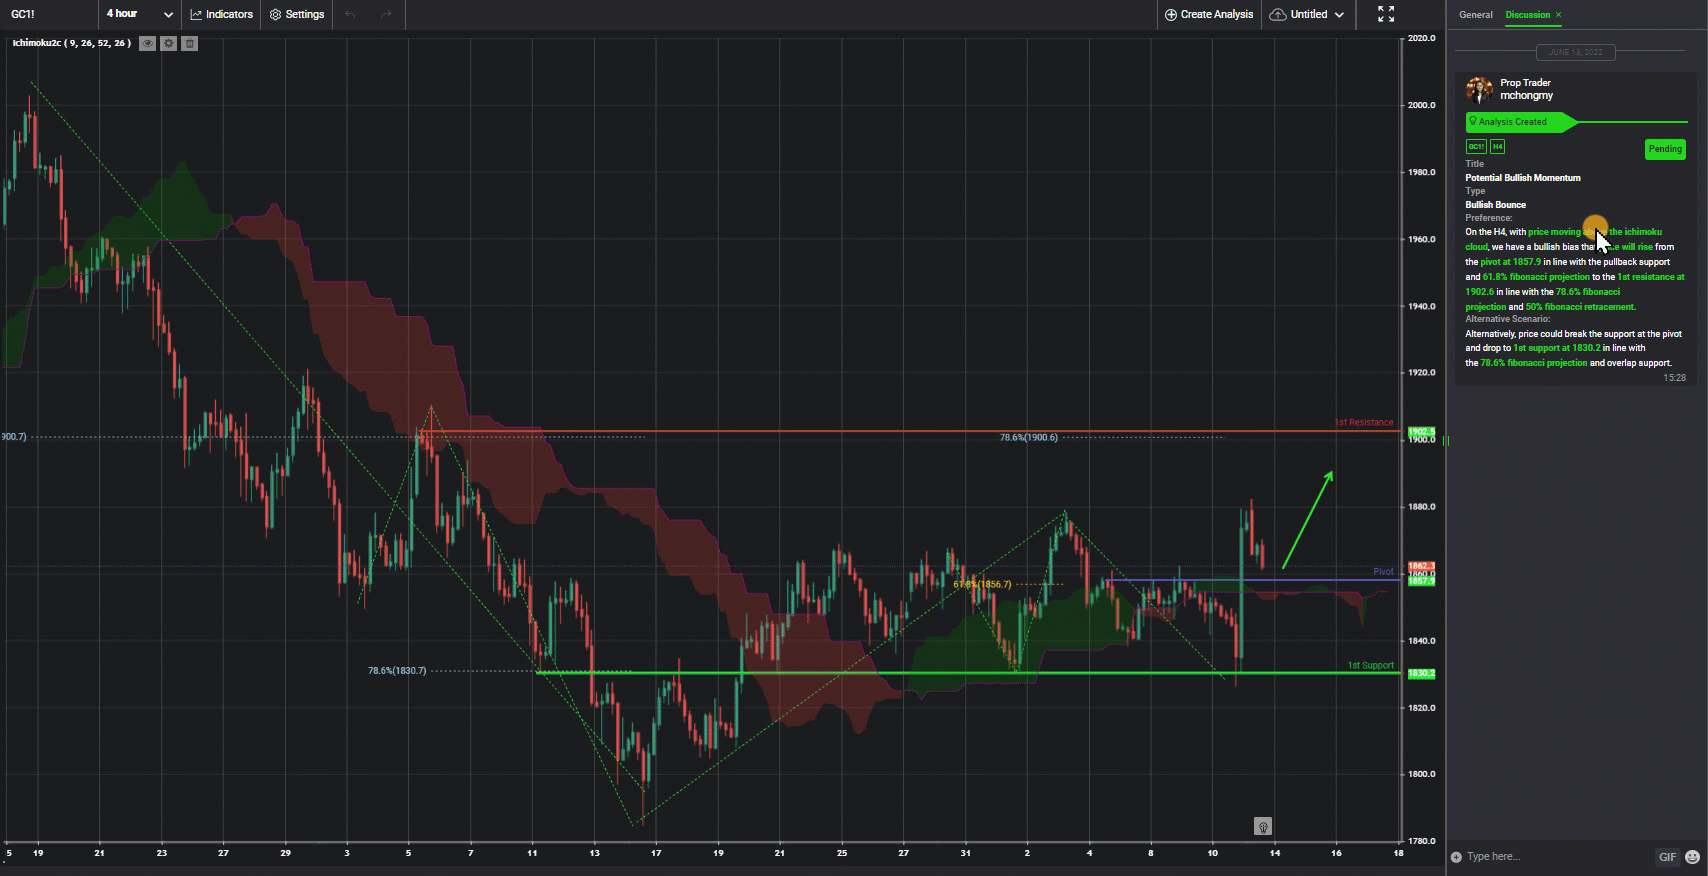The height and width of the screenshot is (876, 1708).
Task: Click the 61.8%(1856.7) fibonacci label
Action: [x=982, y=585]
